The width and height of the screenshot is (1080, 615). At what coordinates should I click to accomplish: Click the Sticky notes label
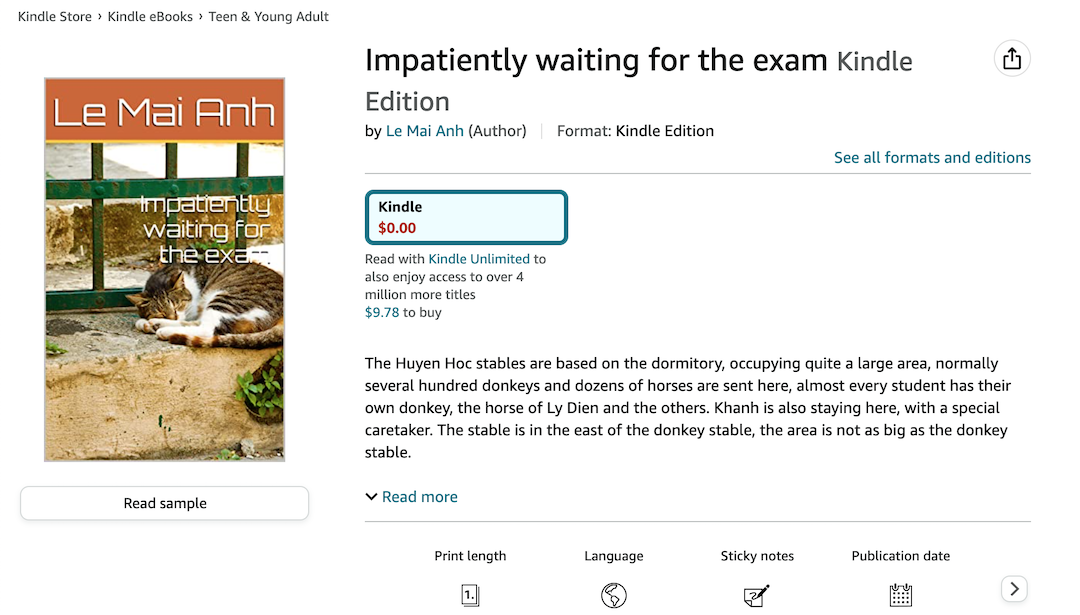[x=757, y=556]
